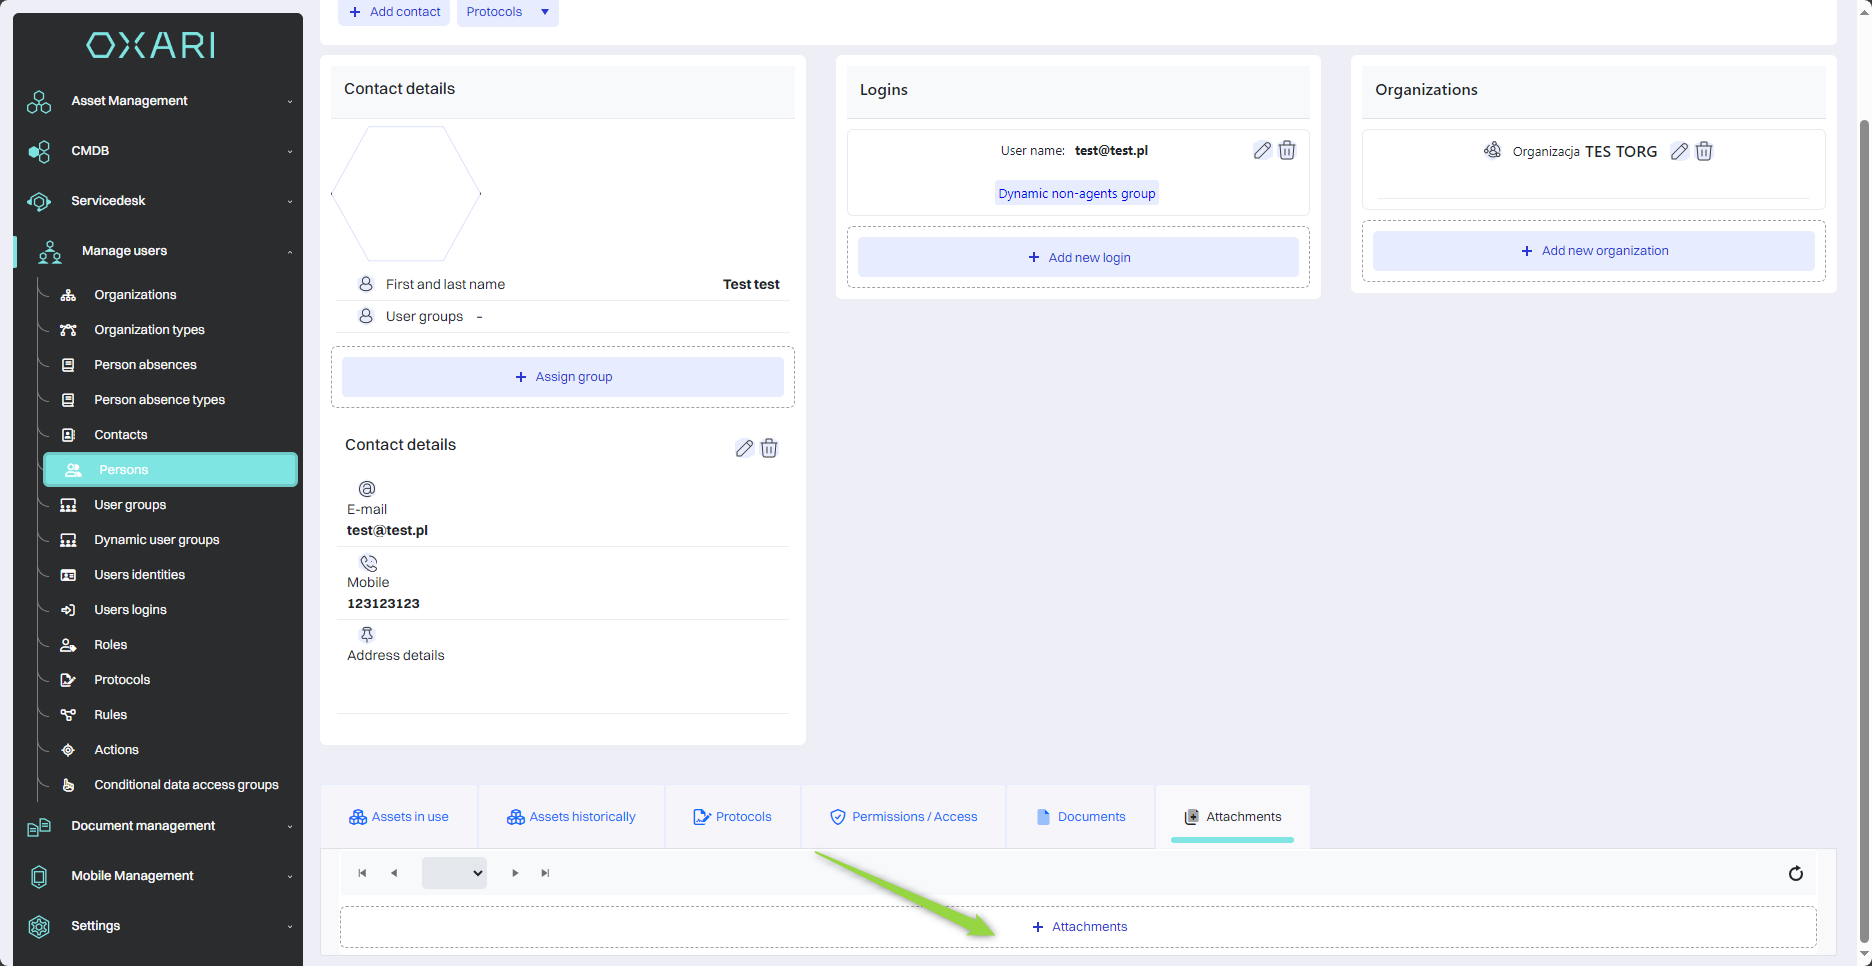Edit the test@test.pl login with pencil icon
This screenshot has width=1872, height=966.
coord(1262,150)
